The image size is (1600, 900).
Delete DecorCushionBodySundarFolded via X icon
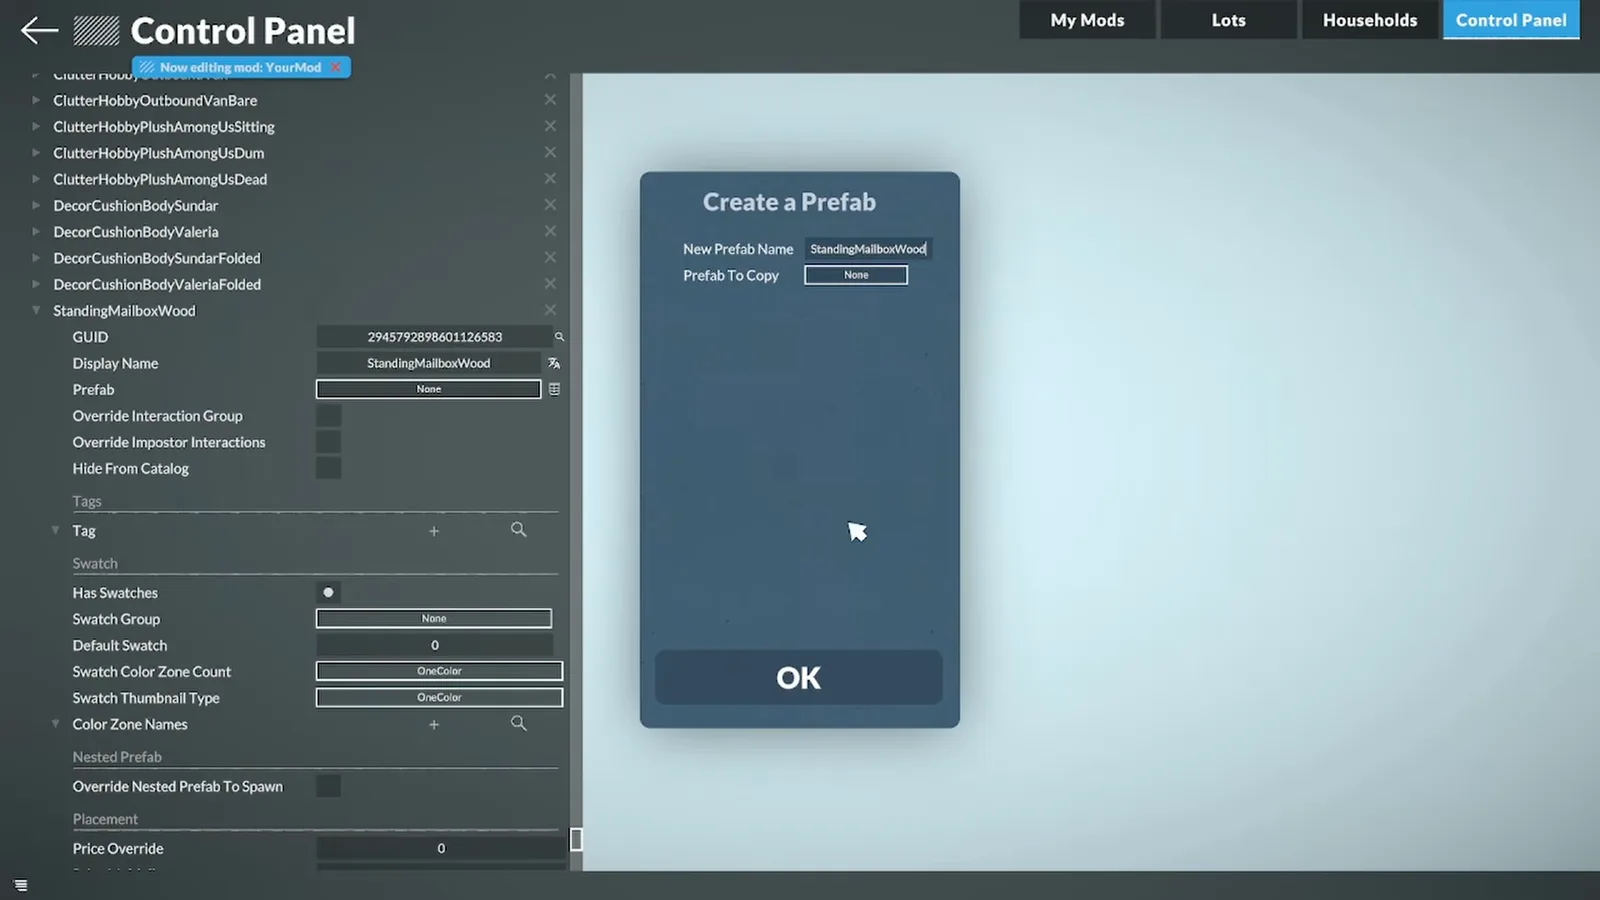(550, 257)
